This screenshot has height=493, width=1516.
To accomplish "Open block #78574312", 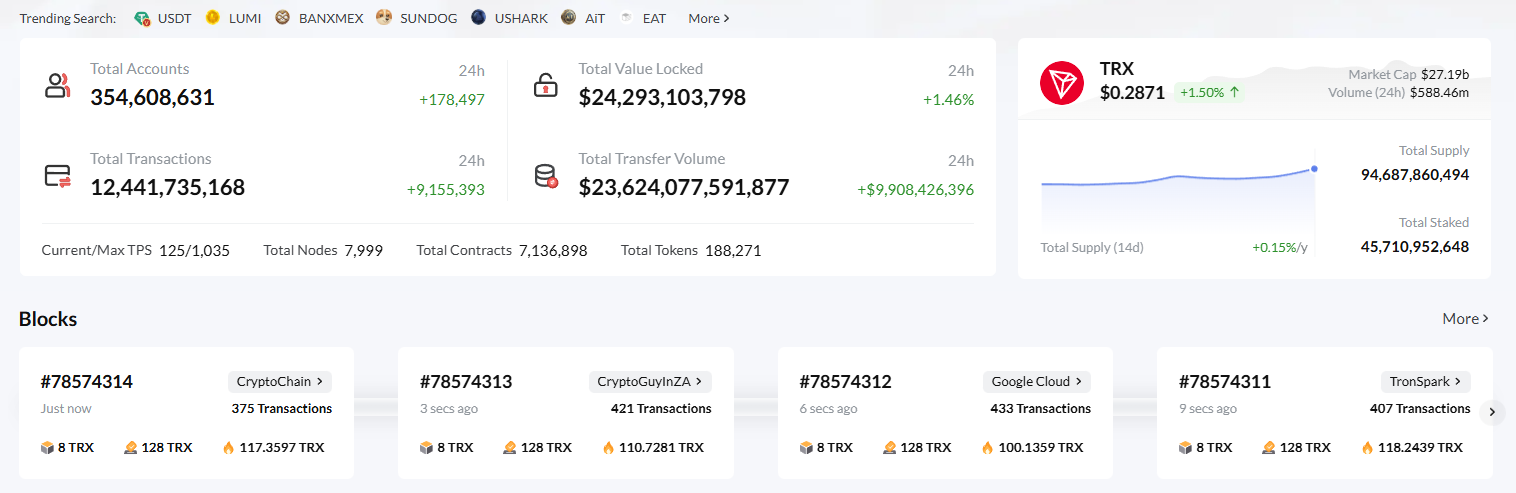I will click(845, 382).
